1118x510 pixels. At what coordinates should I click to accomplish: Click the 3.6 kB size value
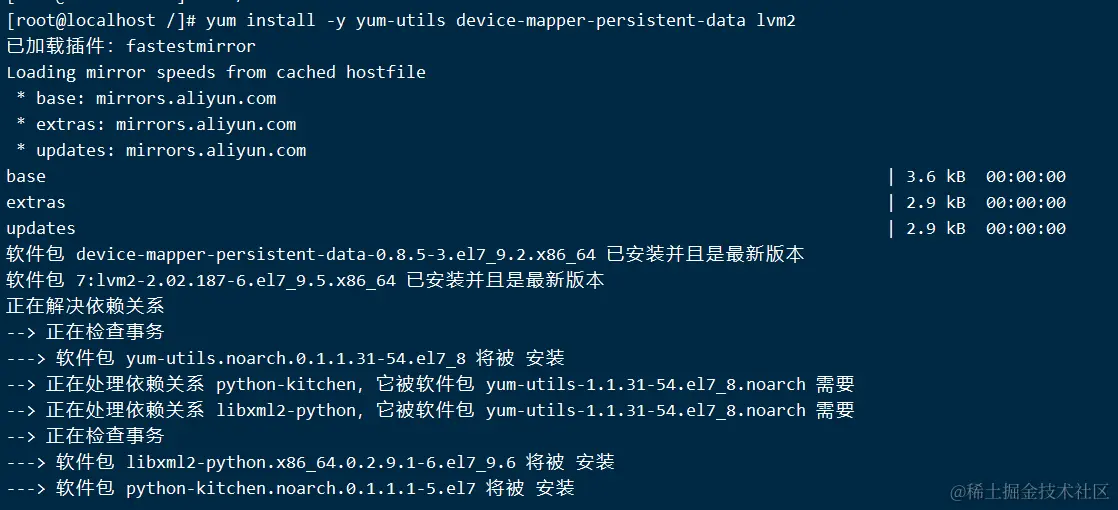pos(935,176)
